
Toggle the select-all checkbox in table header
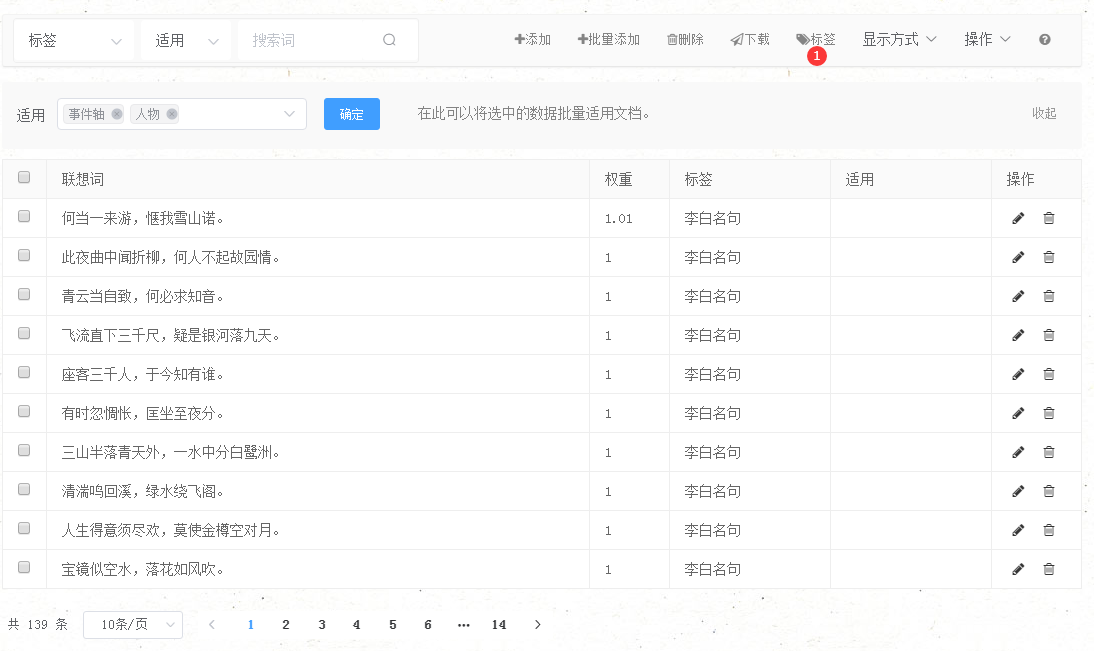click(x=24, y=177)
